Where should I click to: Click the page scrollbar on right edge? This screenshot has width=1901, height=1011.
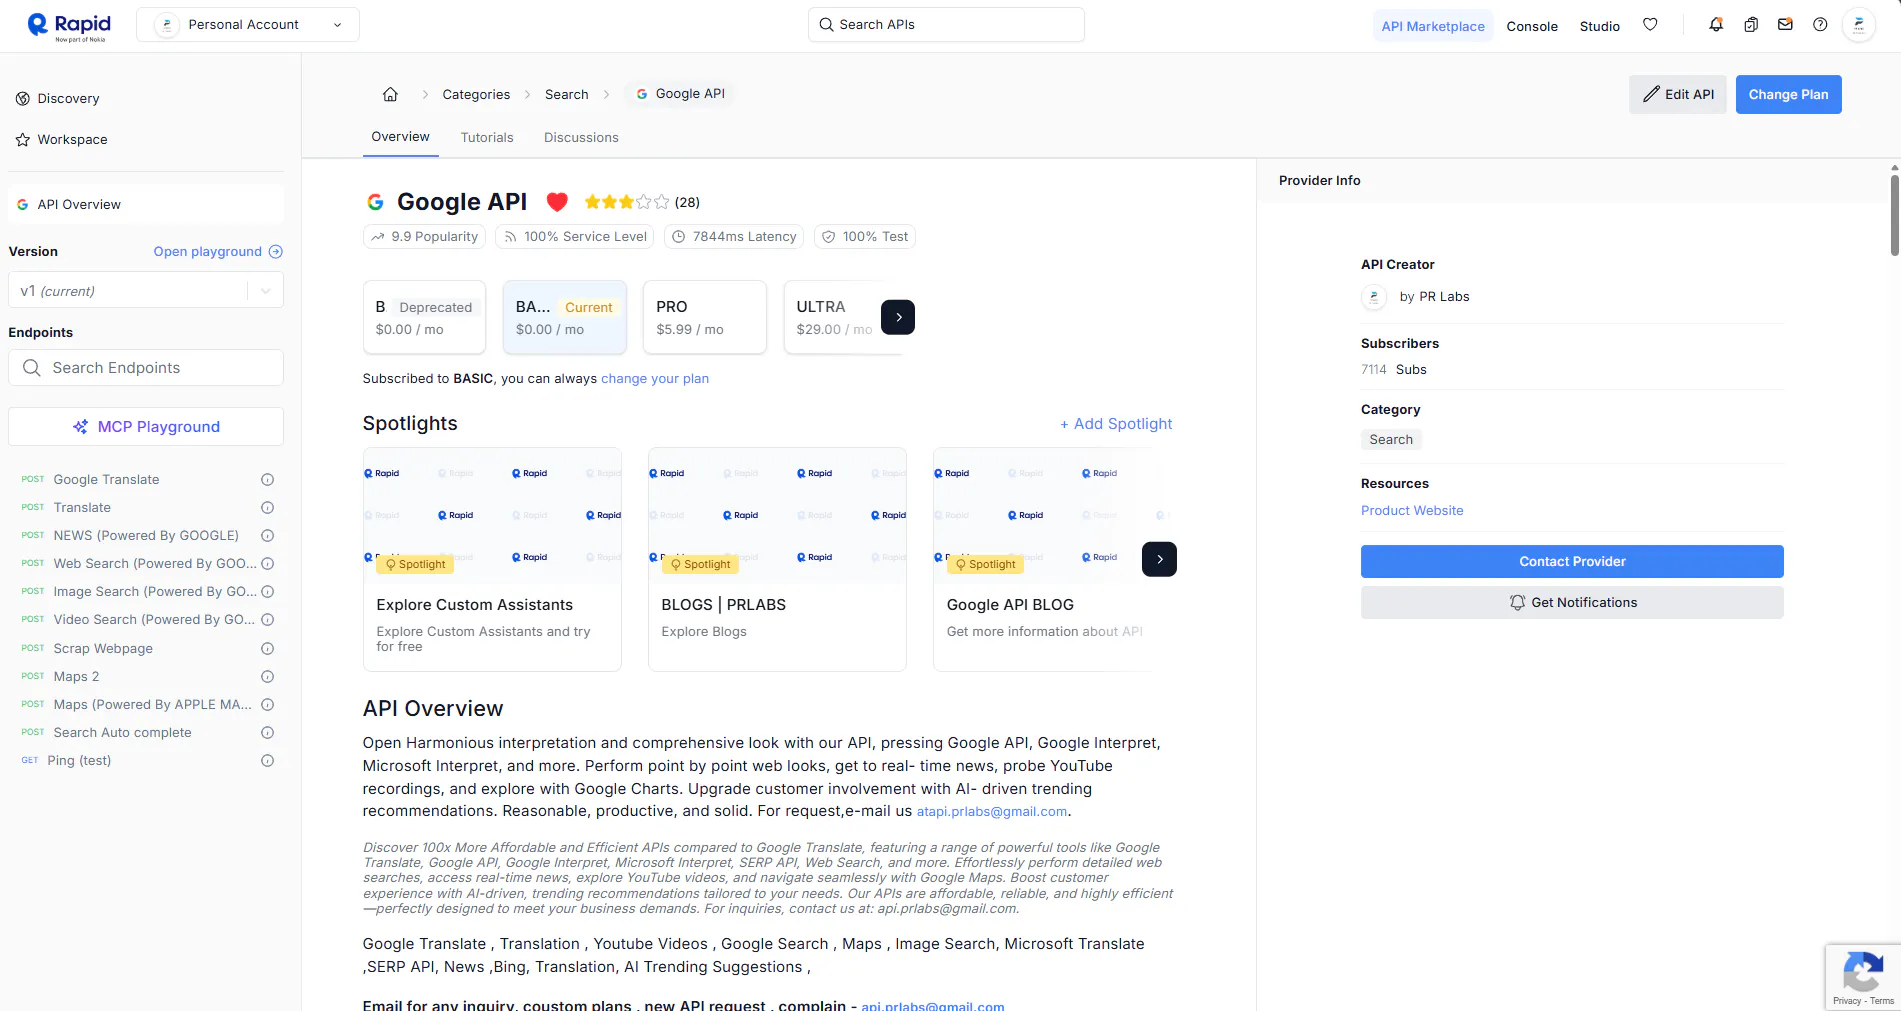pyautogui.click(x=1895, y=215)
